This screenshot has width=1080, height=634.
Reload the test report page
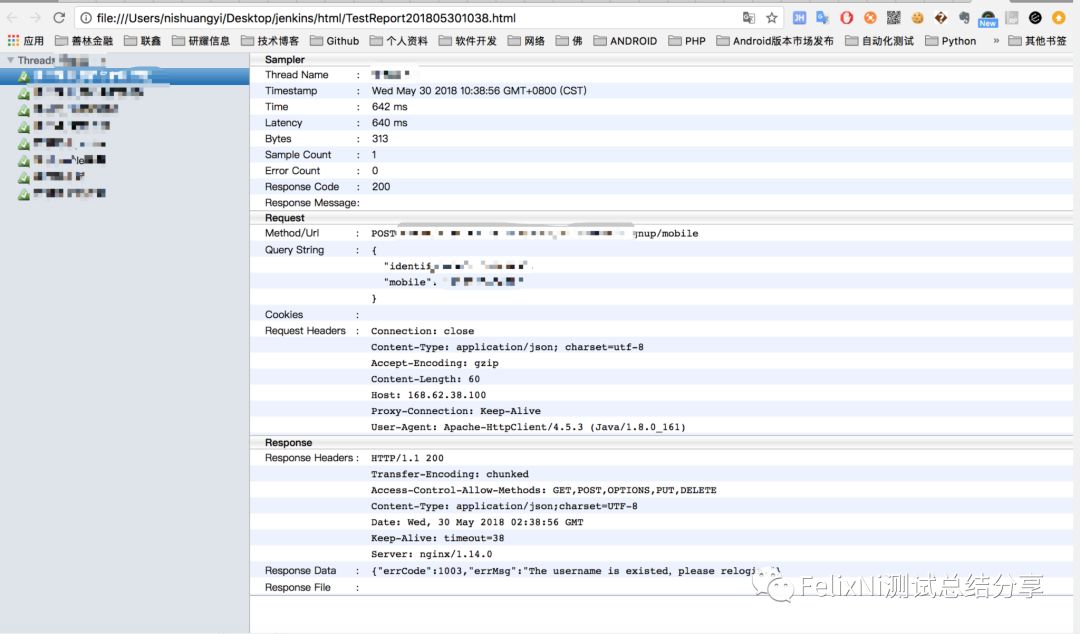tap(59, 18)
